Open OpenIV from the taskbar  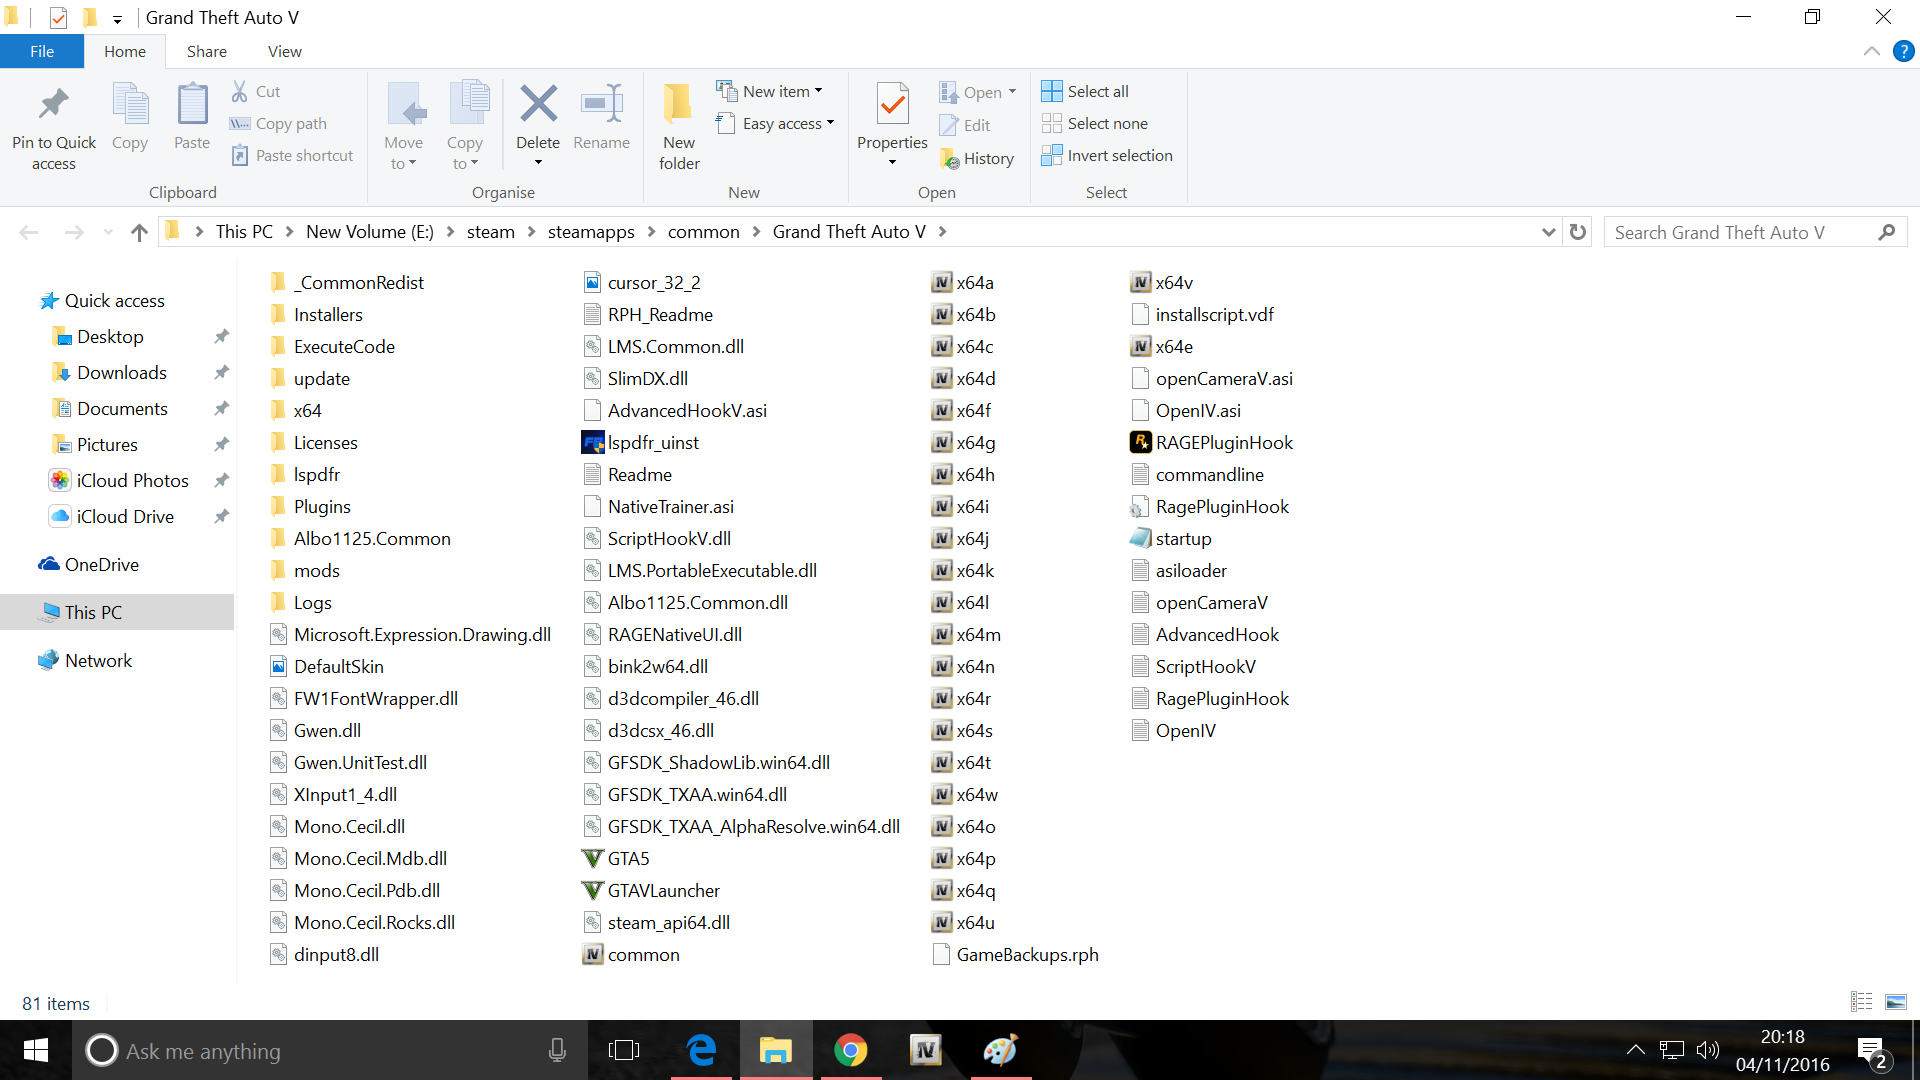tap(925, 1050)
